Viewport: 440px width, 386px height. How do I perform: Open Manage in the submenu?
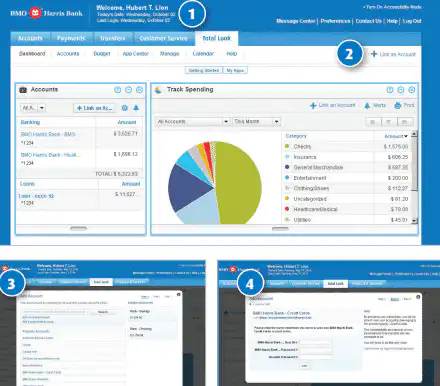point(170,54)
